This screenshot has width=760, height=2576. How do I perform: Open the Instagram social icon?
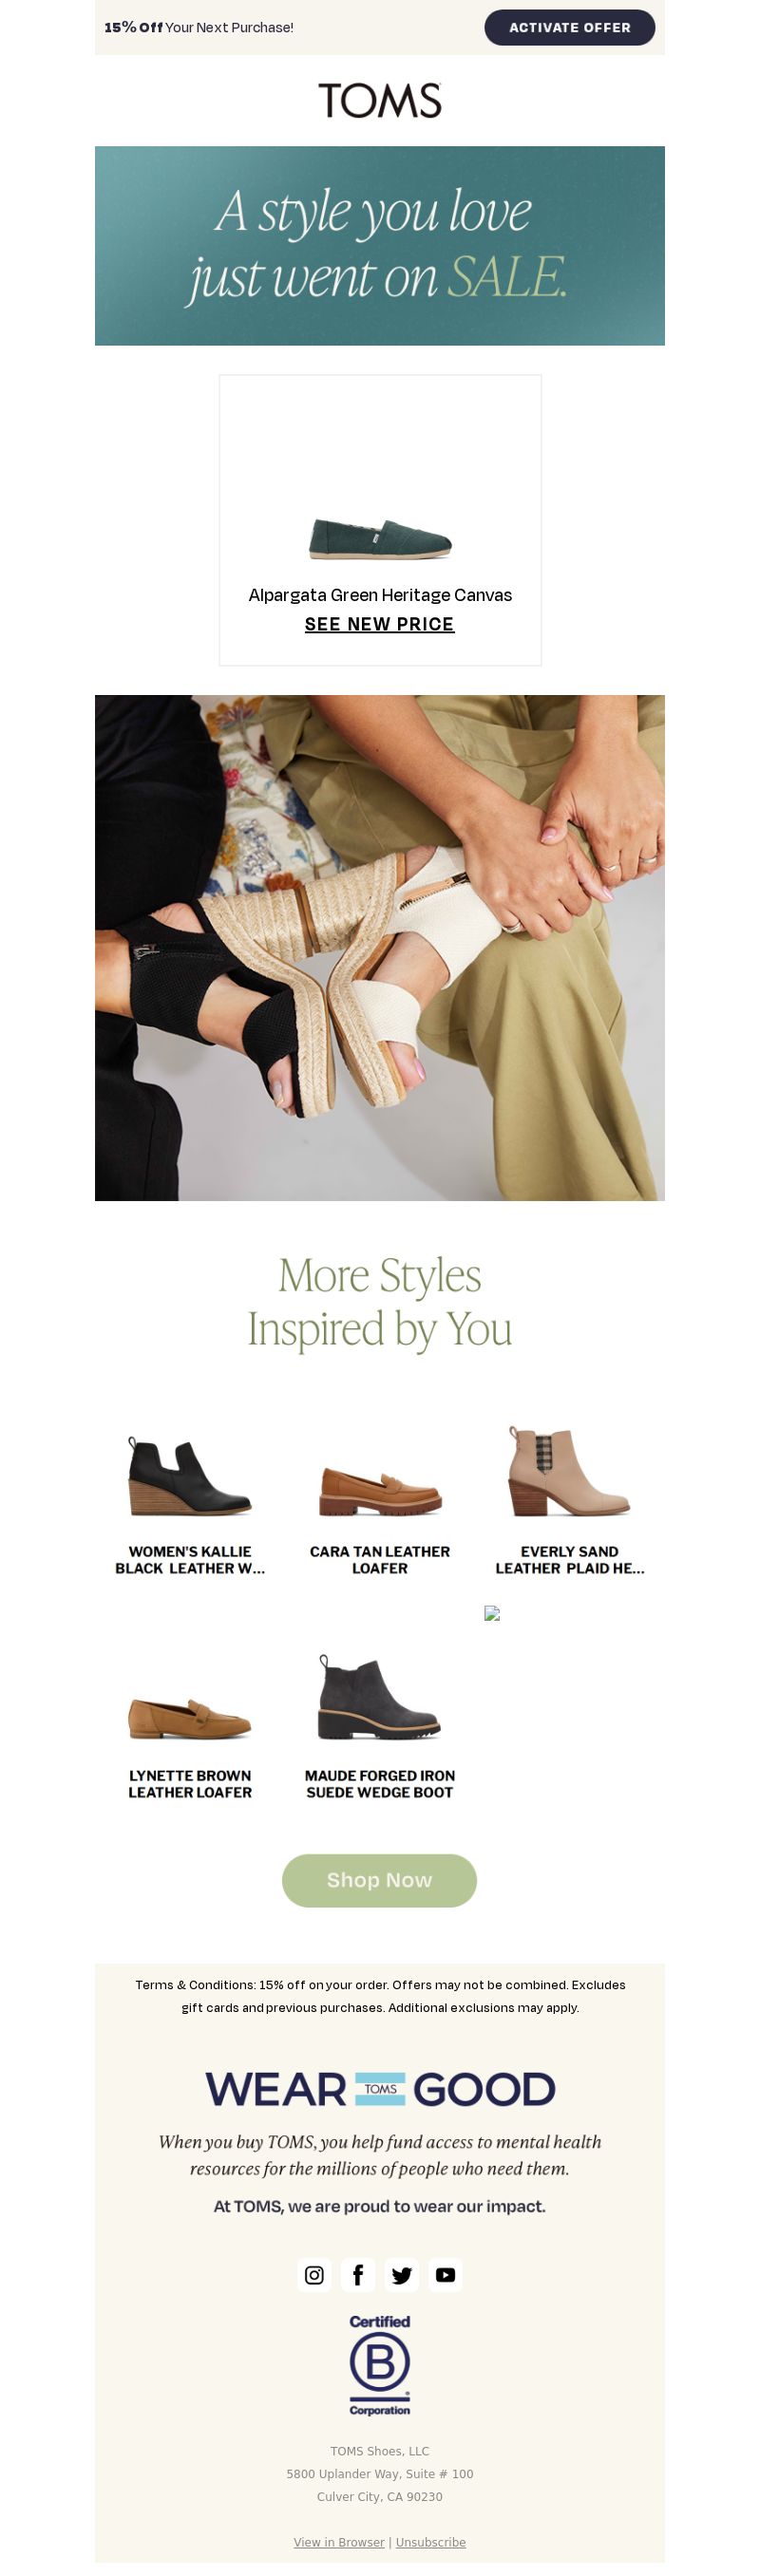point(314,2275)
